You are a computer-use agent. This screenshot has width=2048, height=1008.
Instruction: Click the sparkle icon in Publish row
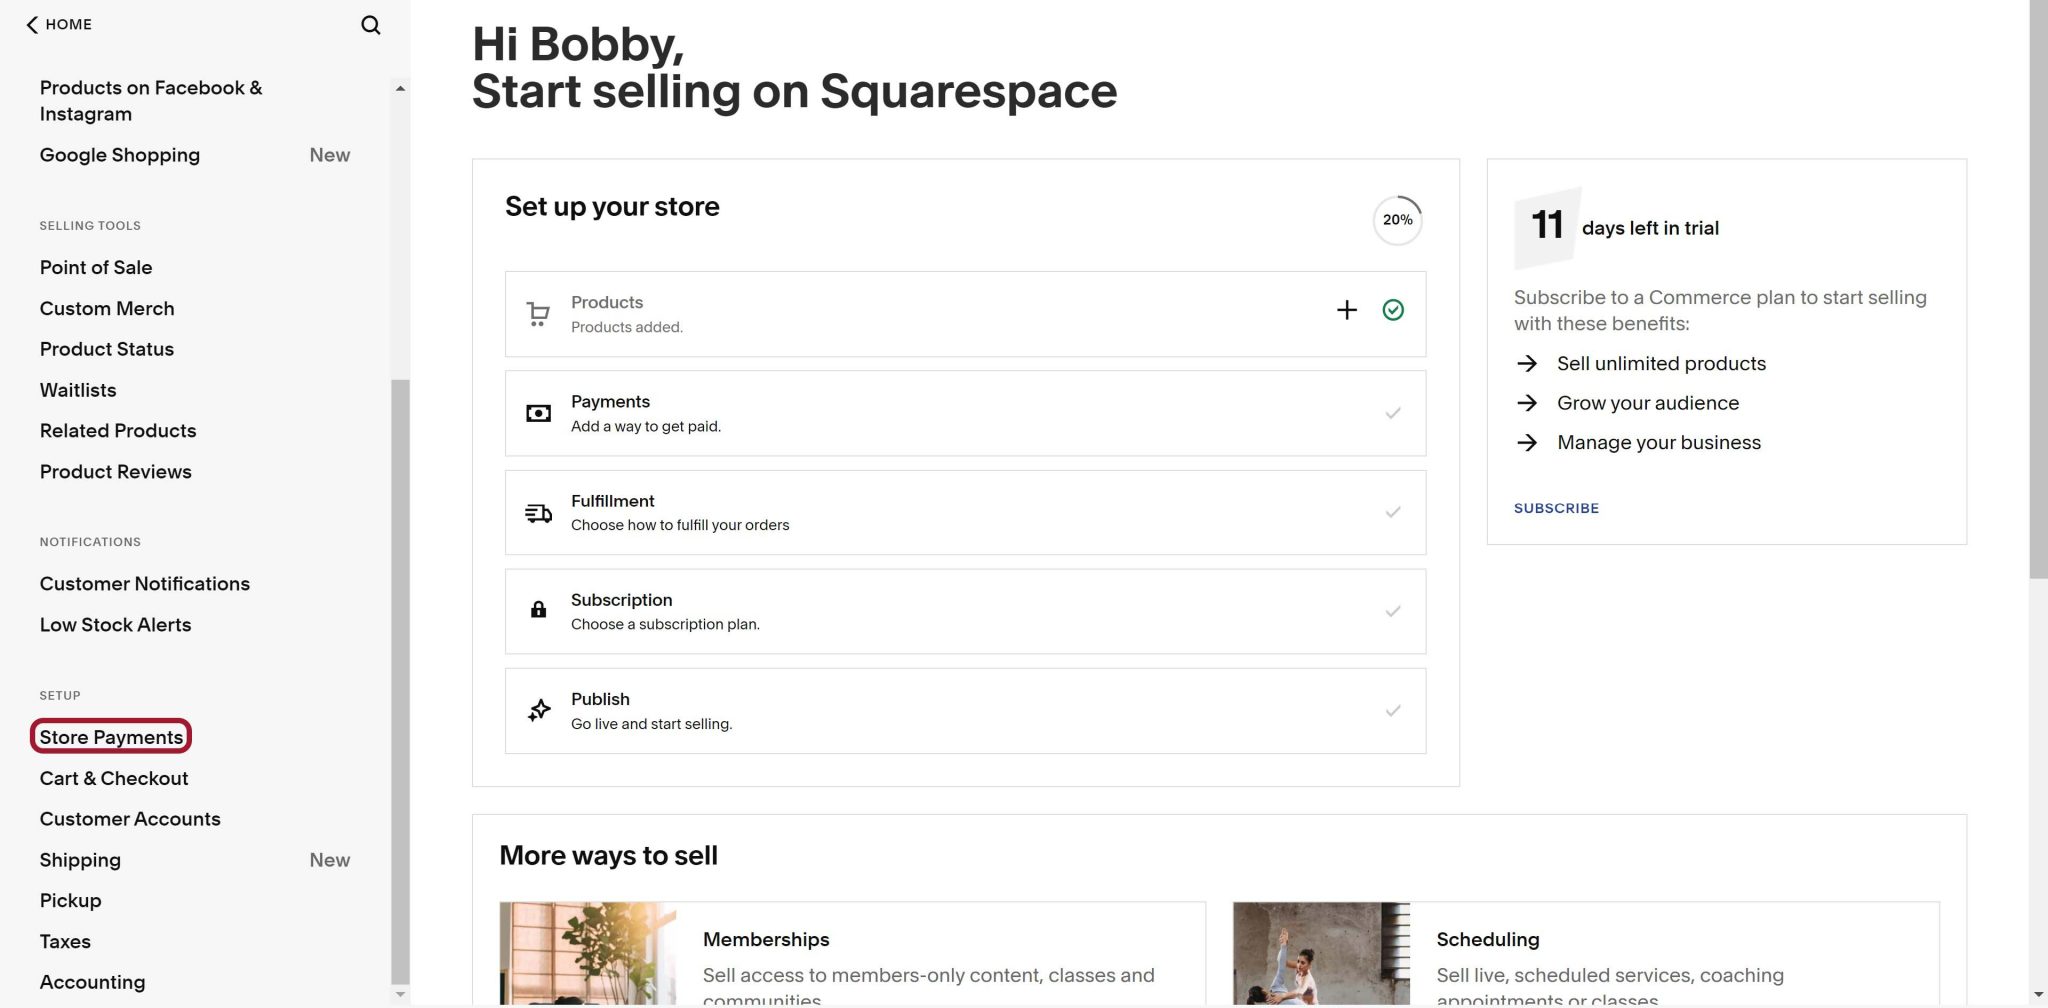pos(539,710)
